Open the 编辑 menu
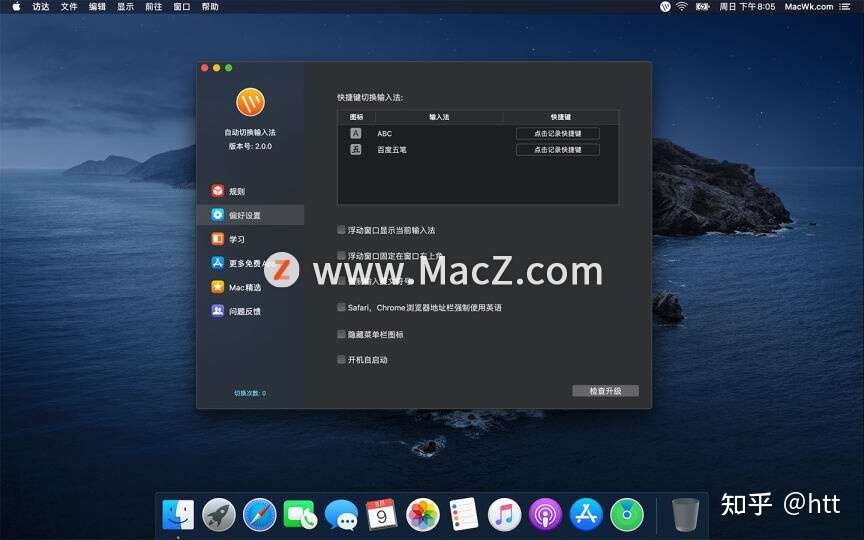This screenshot has width=864, height=540. coord(97,7)
